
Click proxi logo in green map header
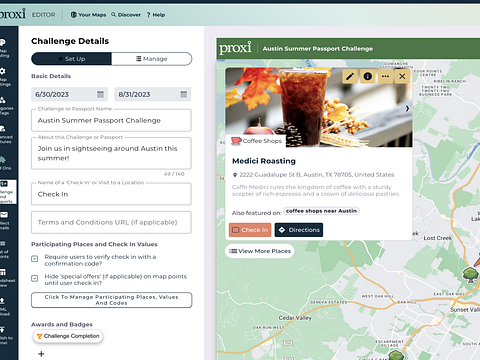coord(235,48)
